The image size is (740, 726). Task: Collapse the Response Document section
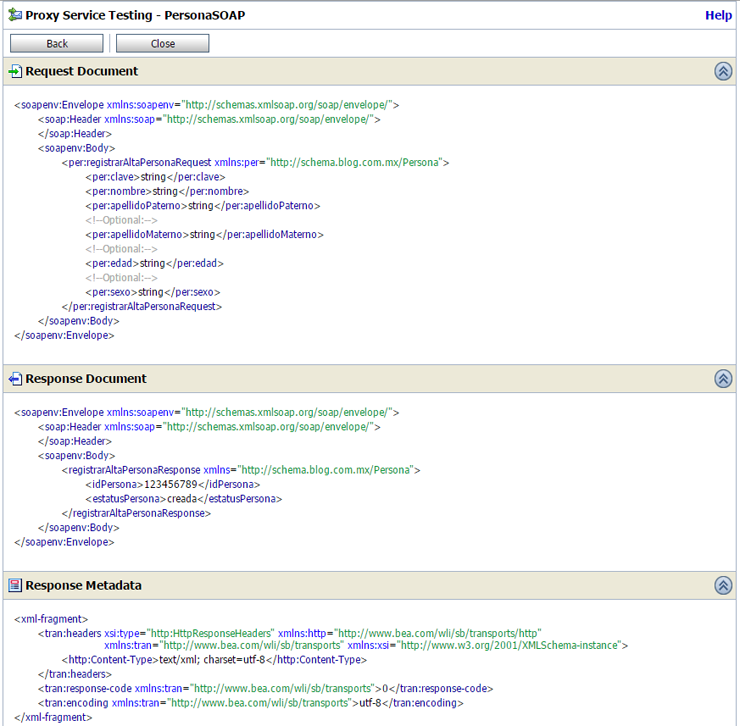click(723, 379)
